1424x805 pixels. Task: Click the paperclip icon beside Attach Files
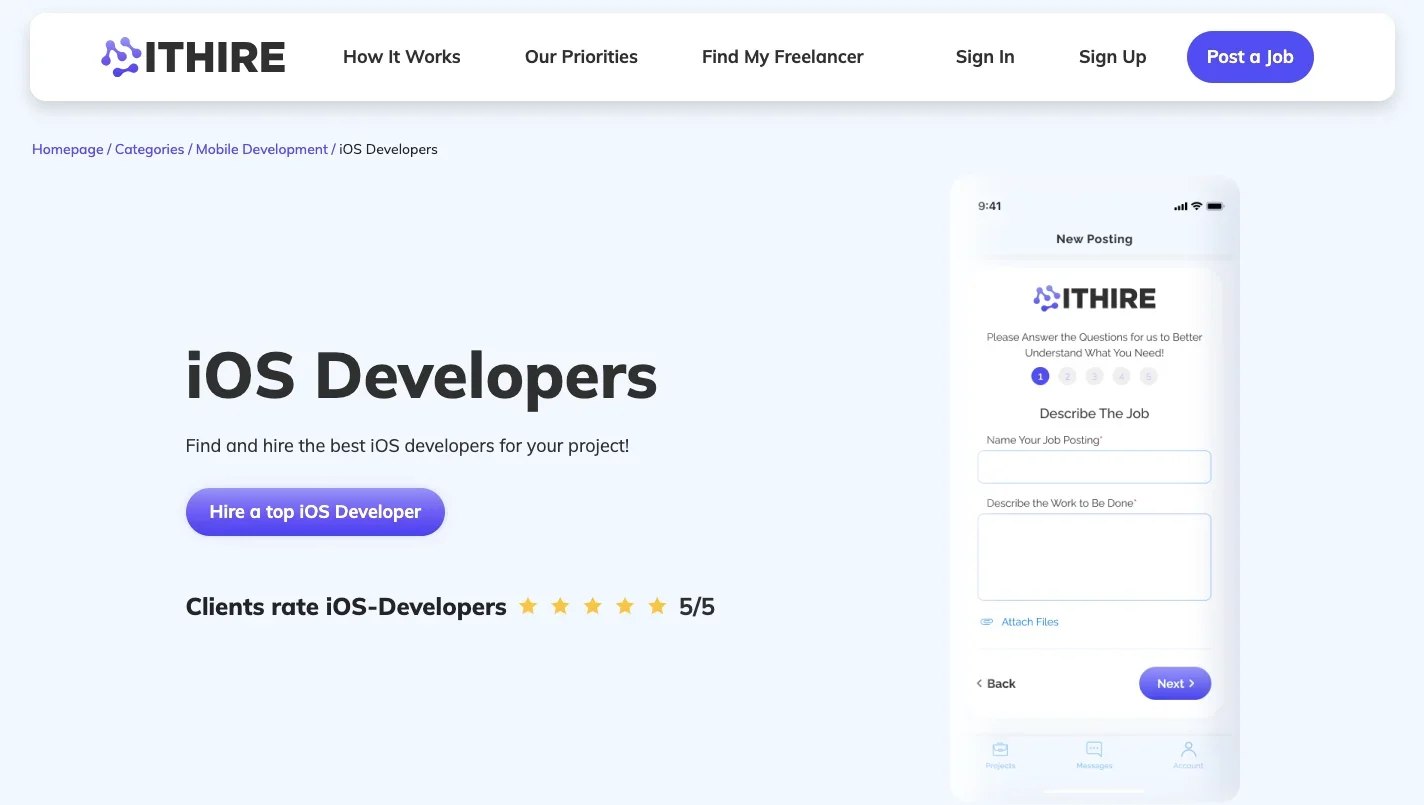[x=987, y=622]
